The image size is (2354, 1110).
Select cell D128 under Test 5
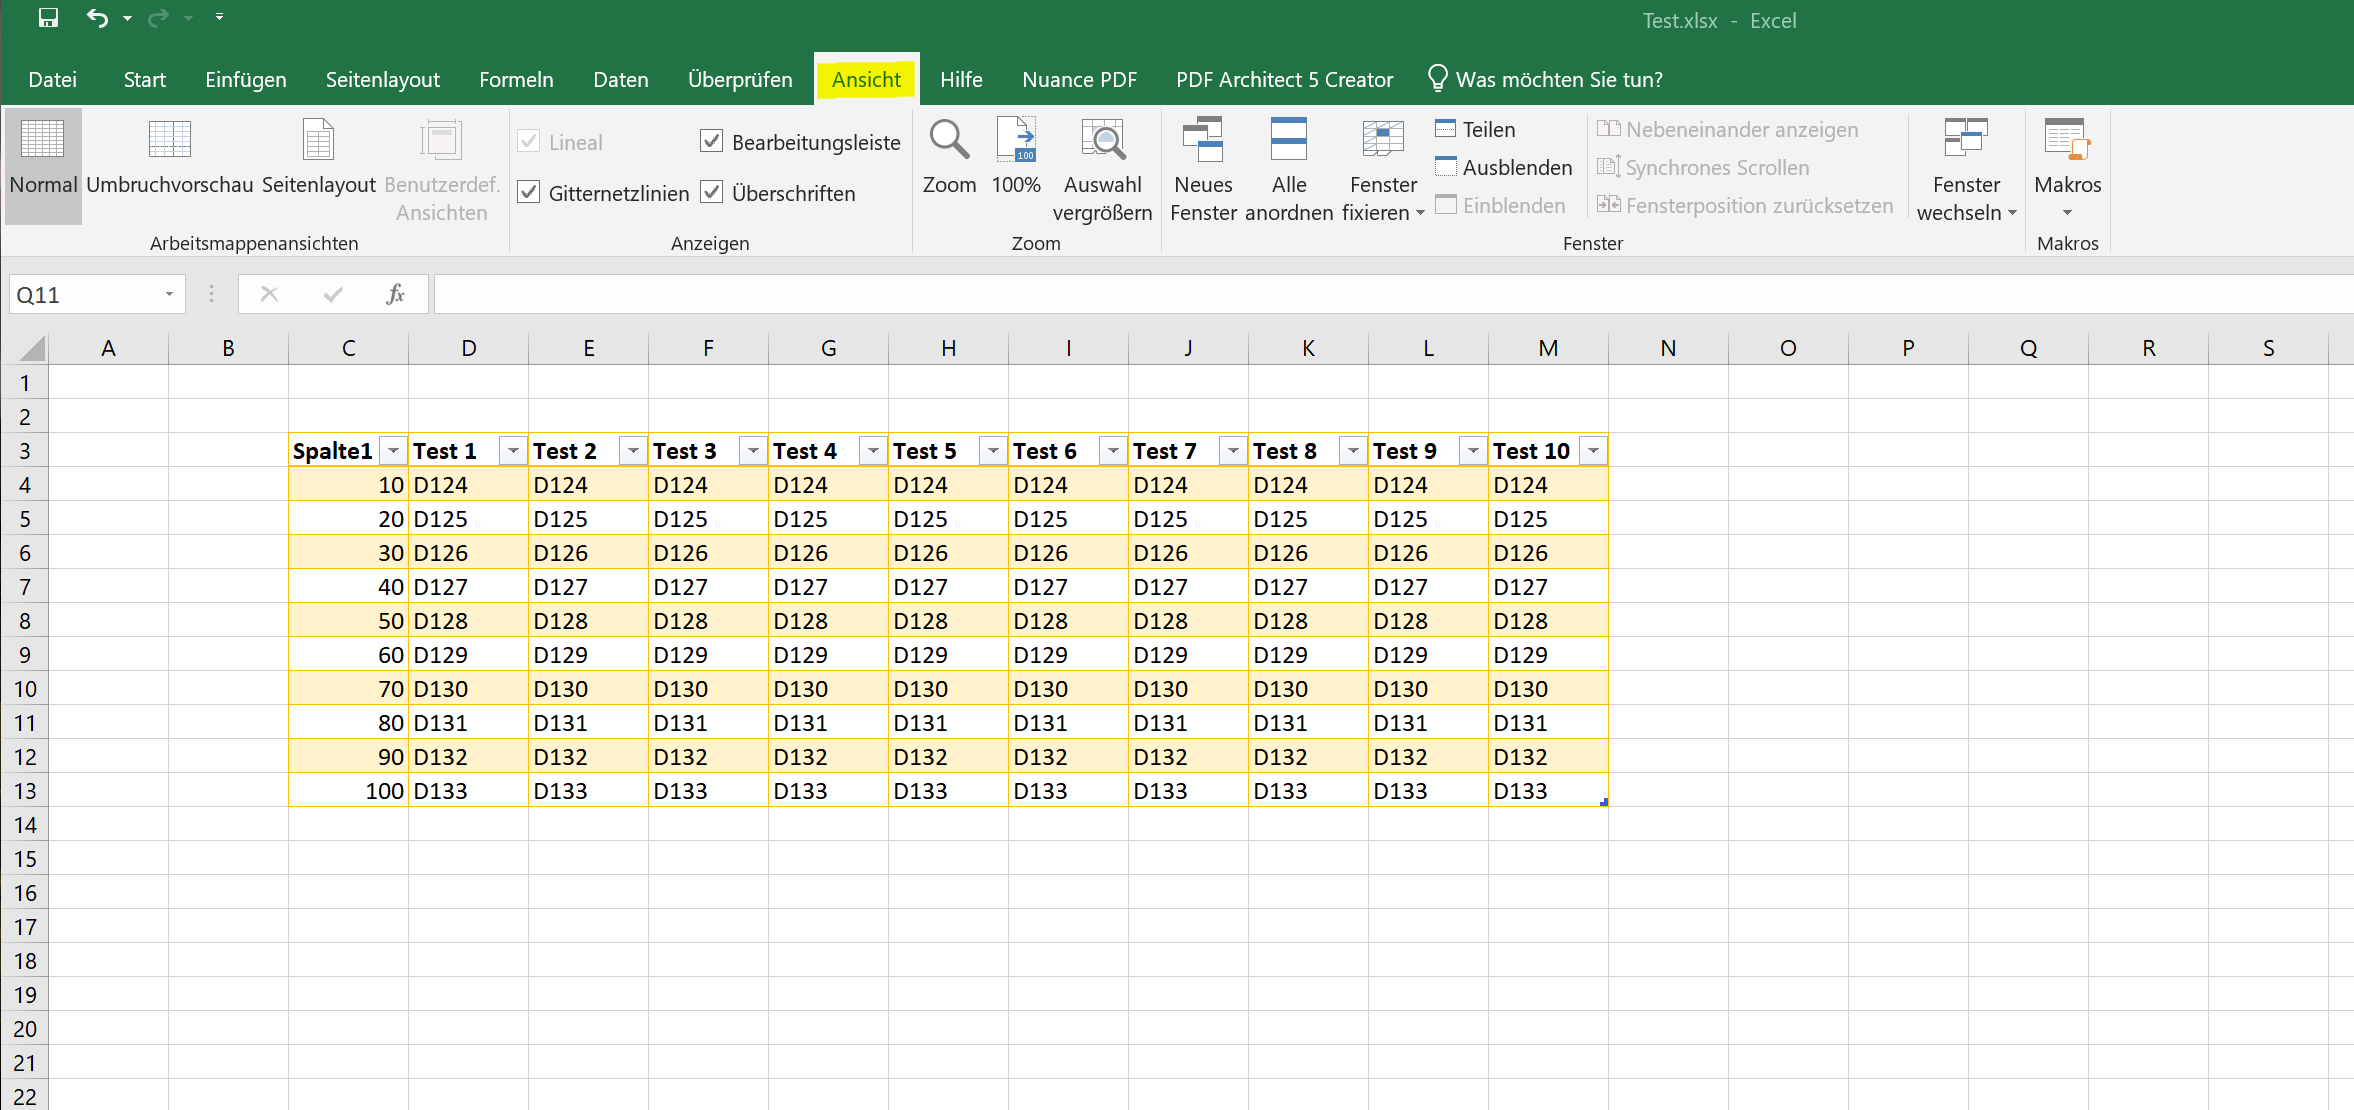(x=948, y=621)
